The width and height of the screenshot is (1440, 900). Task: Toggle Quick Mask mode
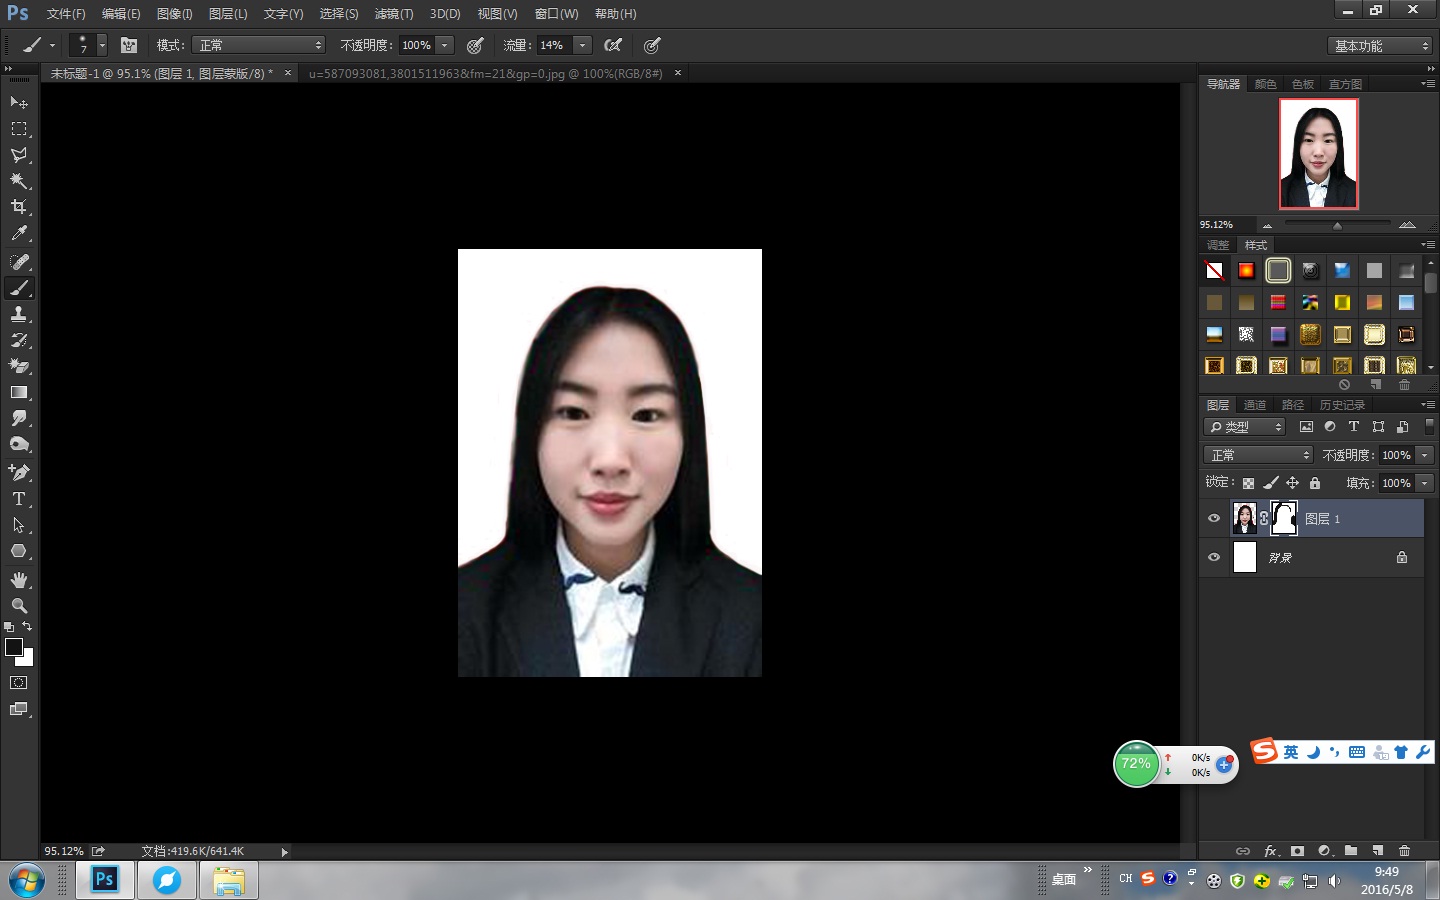[19, 683]
